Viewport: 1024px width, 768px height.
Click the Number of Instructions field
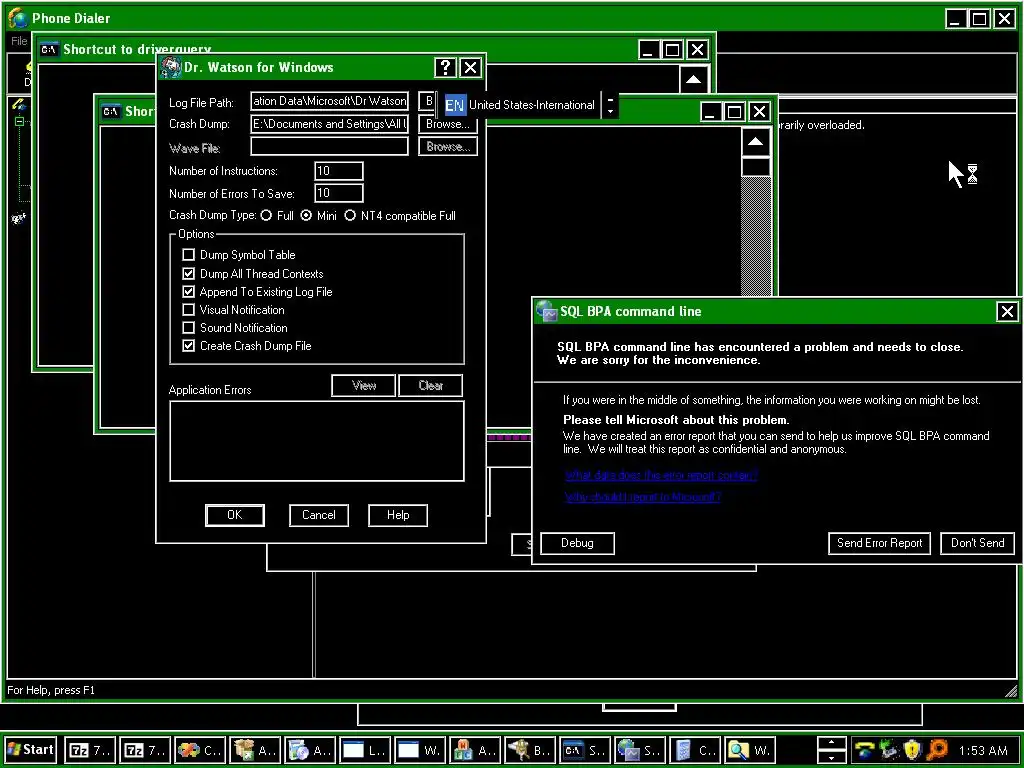(339, 171)
